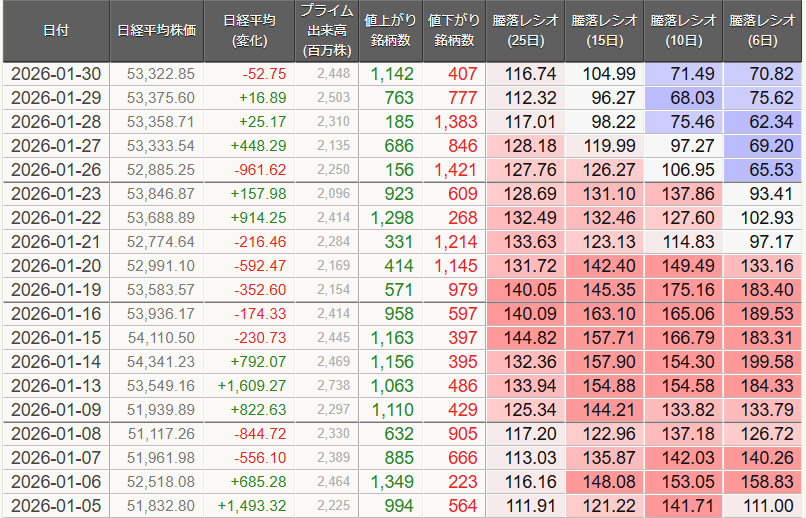Click the 日付 column header
Screen dimensions: 806x518
56,31
